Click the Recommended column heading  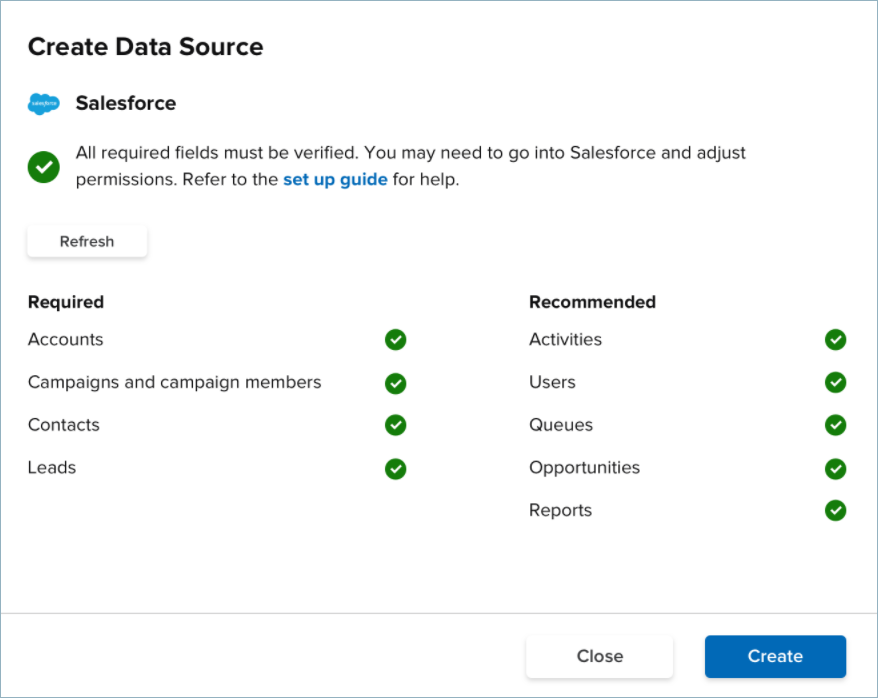(592, 302)
